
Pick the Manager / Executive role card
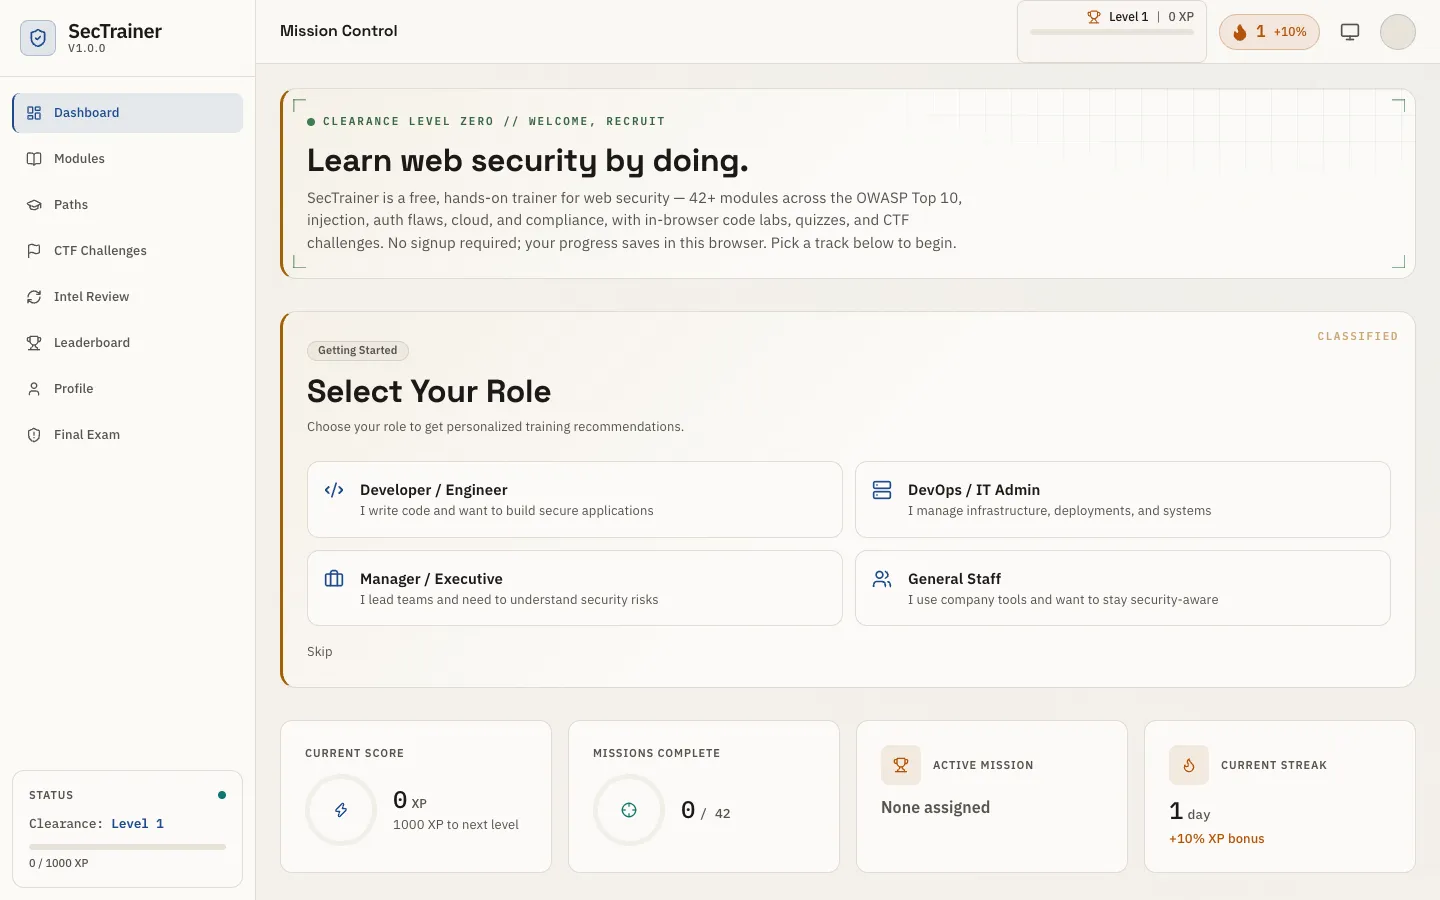(x=575, y=588)
